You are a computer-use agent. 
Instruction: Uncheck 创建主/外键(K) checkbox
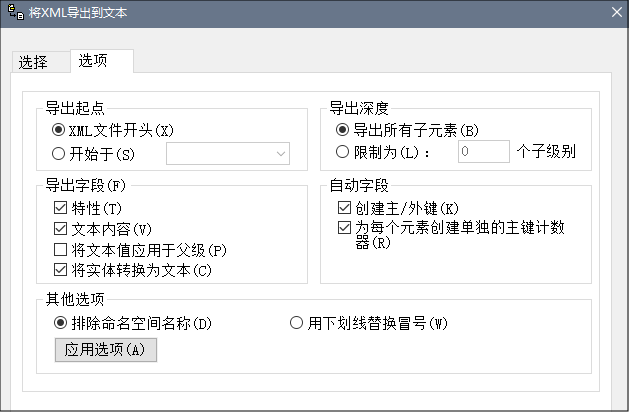click(346, 208)
